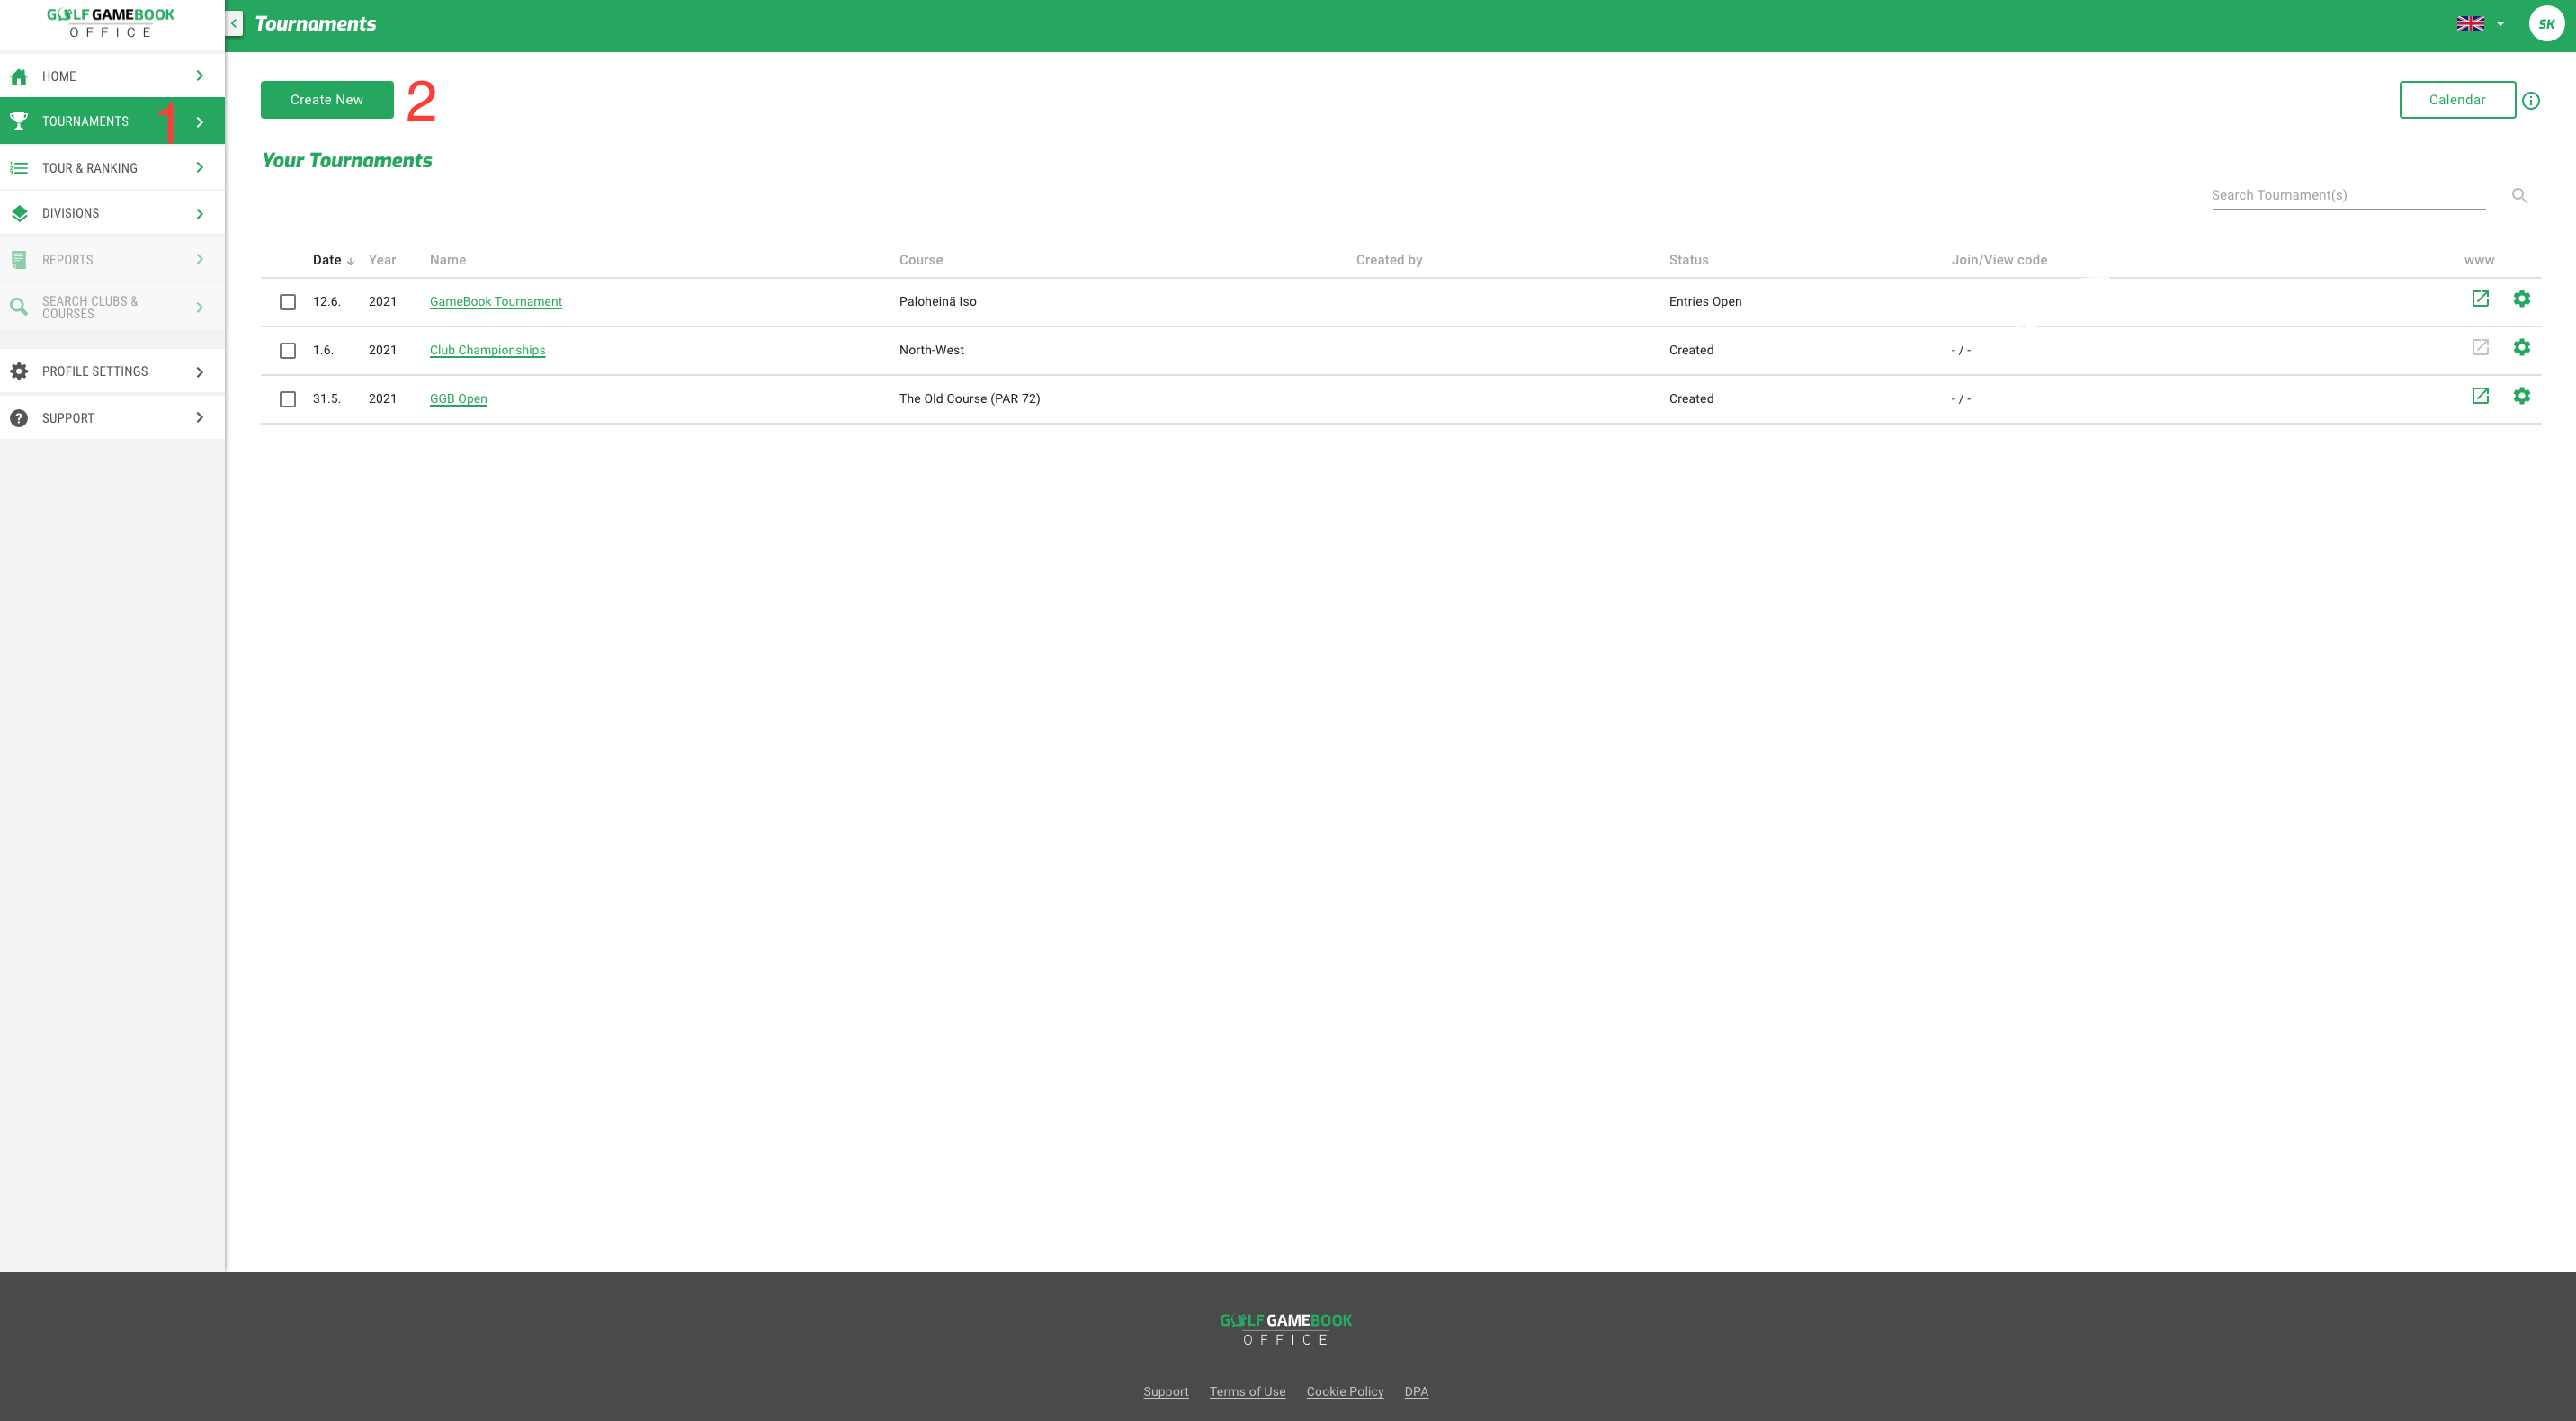Screen dimensions: 2576x1421
Task: Click the Search Tournaments input field
Action: (2347, 194)
